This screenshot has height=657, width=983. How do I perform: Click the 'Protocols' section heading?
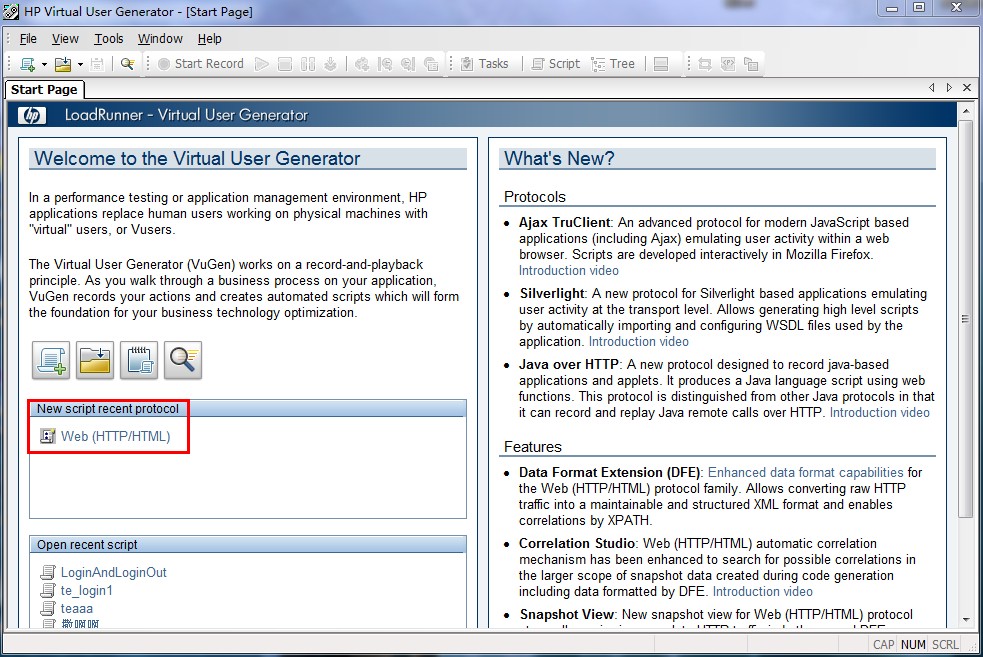click(535, 197)
